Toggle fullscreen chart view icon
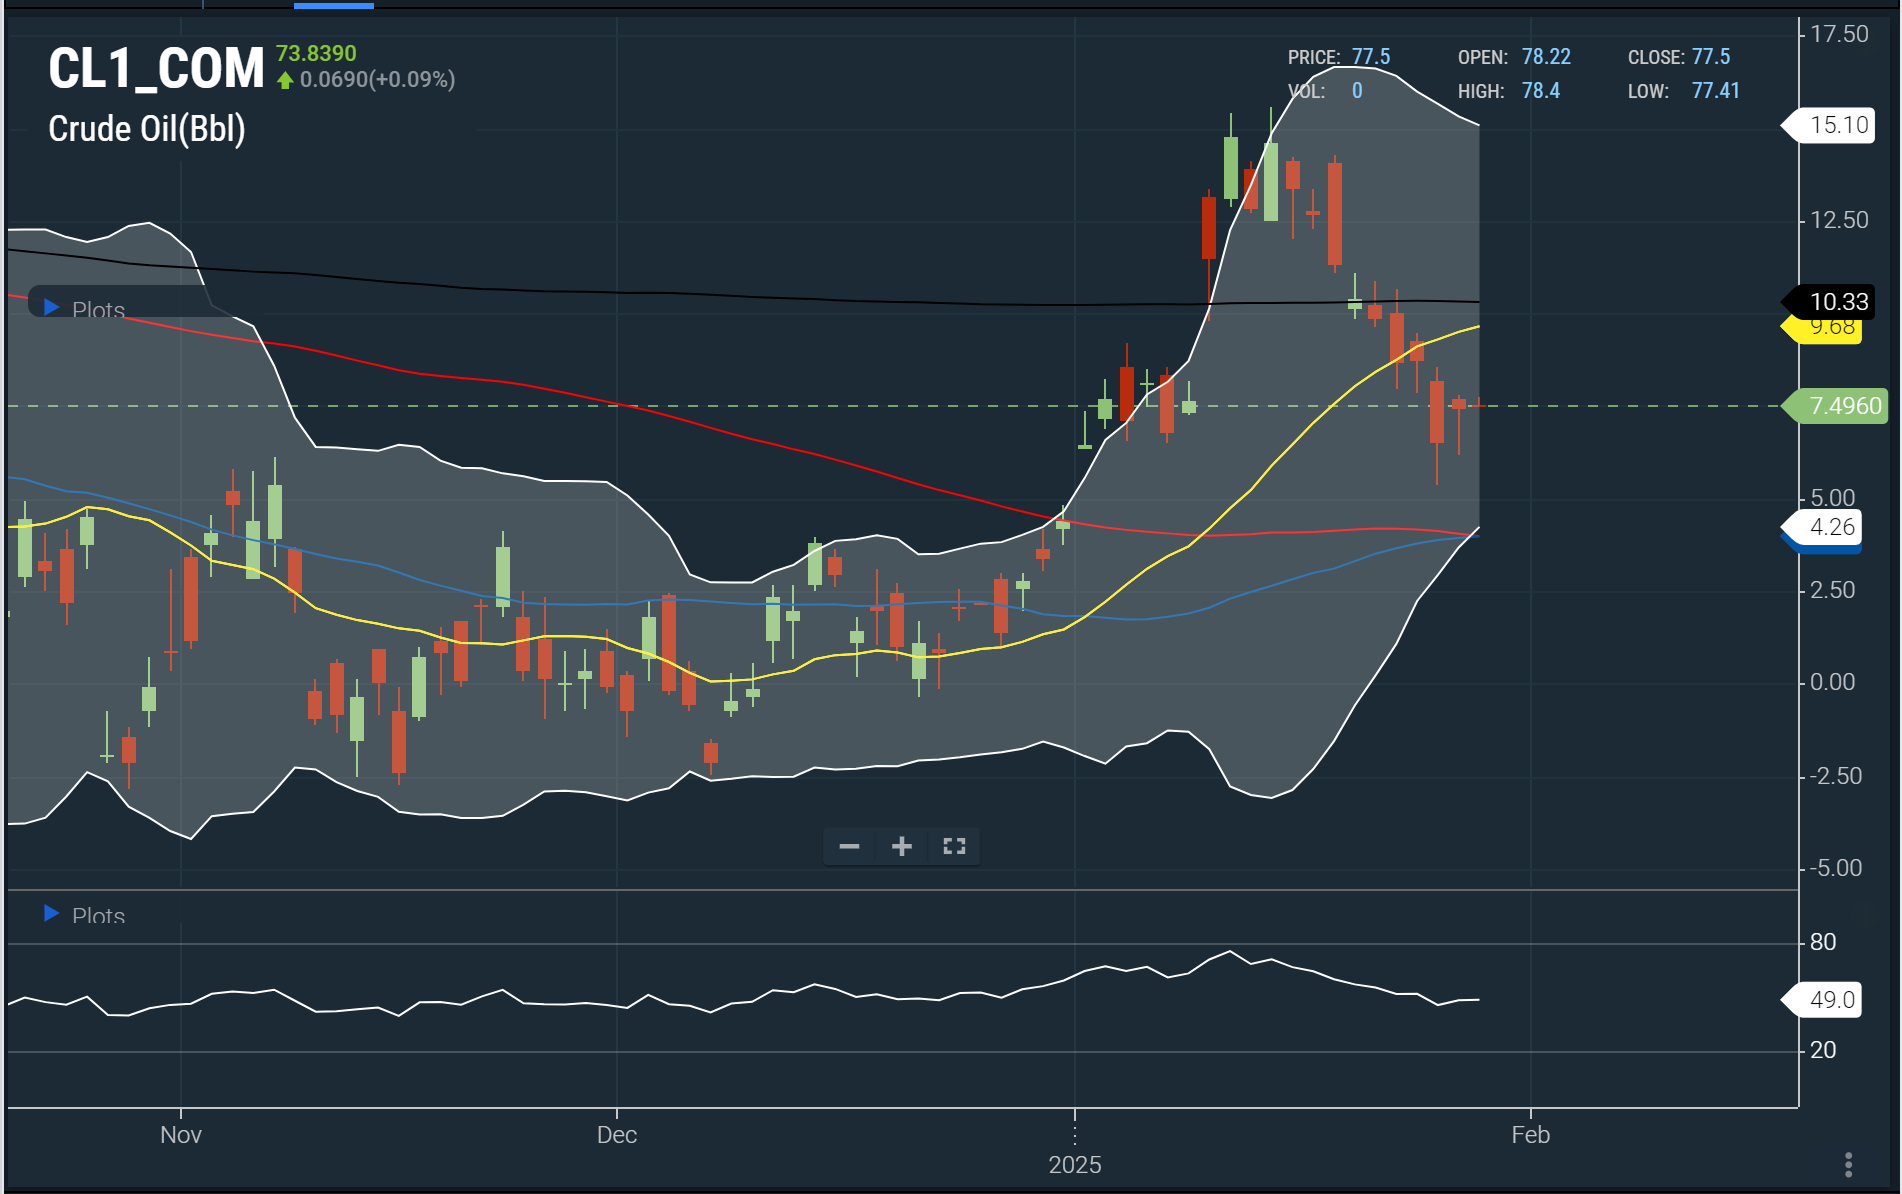 [x=954, y=847]
